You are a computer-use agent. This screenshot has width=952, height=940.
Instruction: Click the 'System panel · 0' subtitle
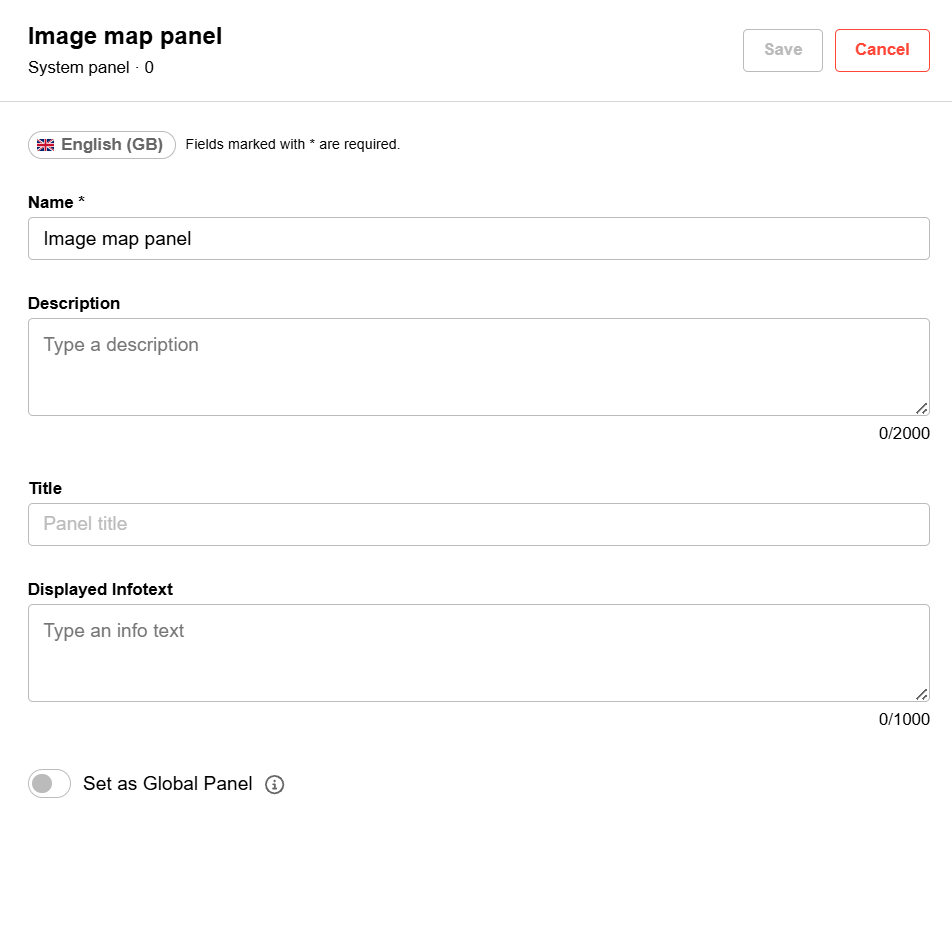91,68
